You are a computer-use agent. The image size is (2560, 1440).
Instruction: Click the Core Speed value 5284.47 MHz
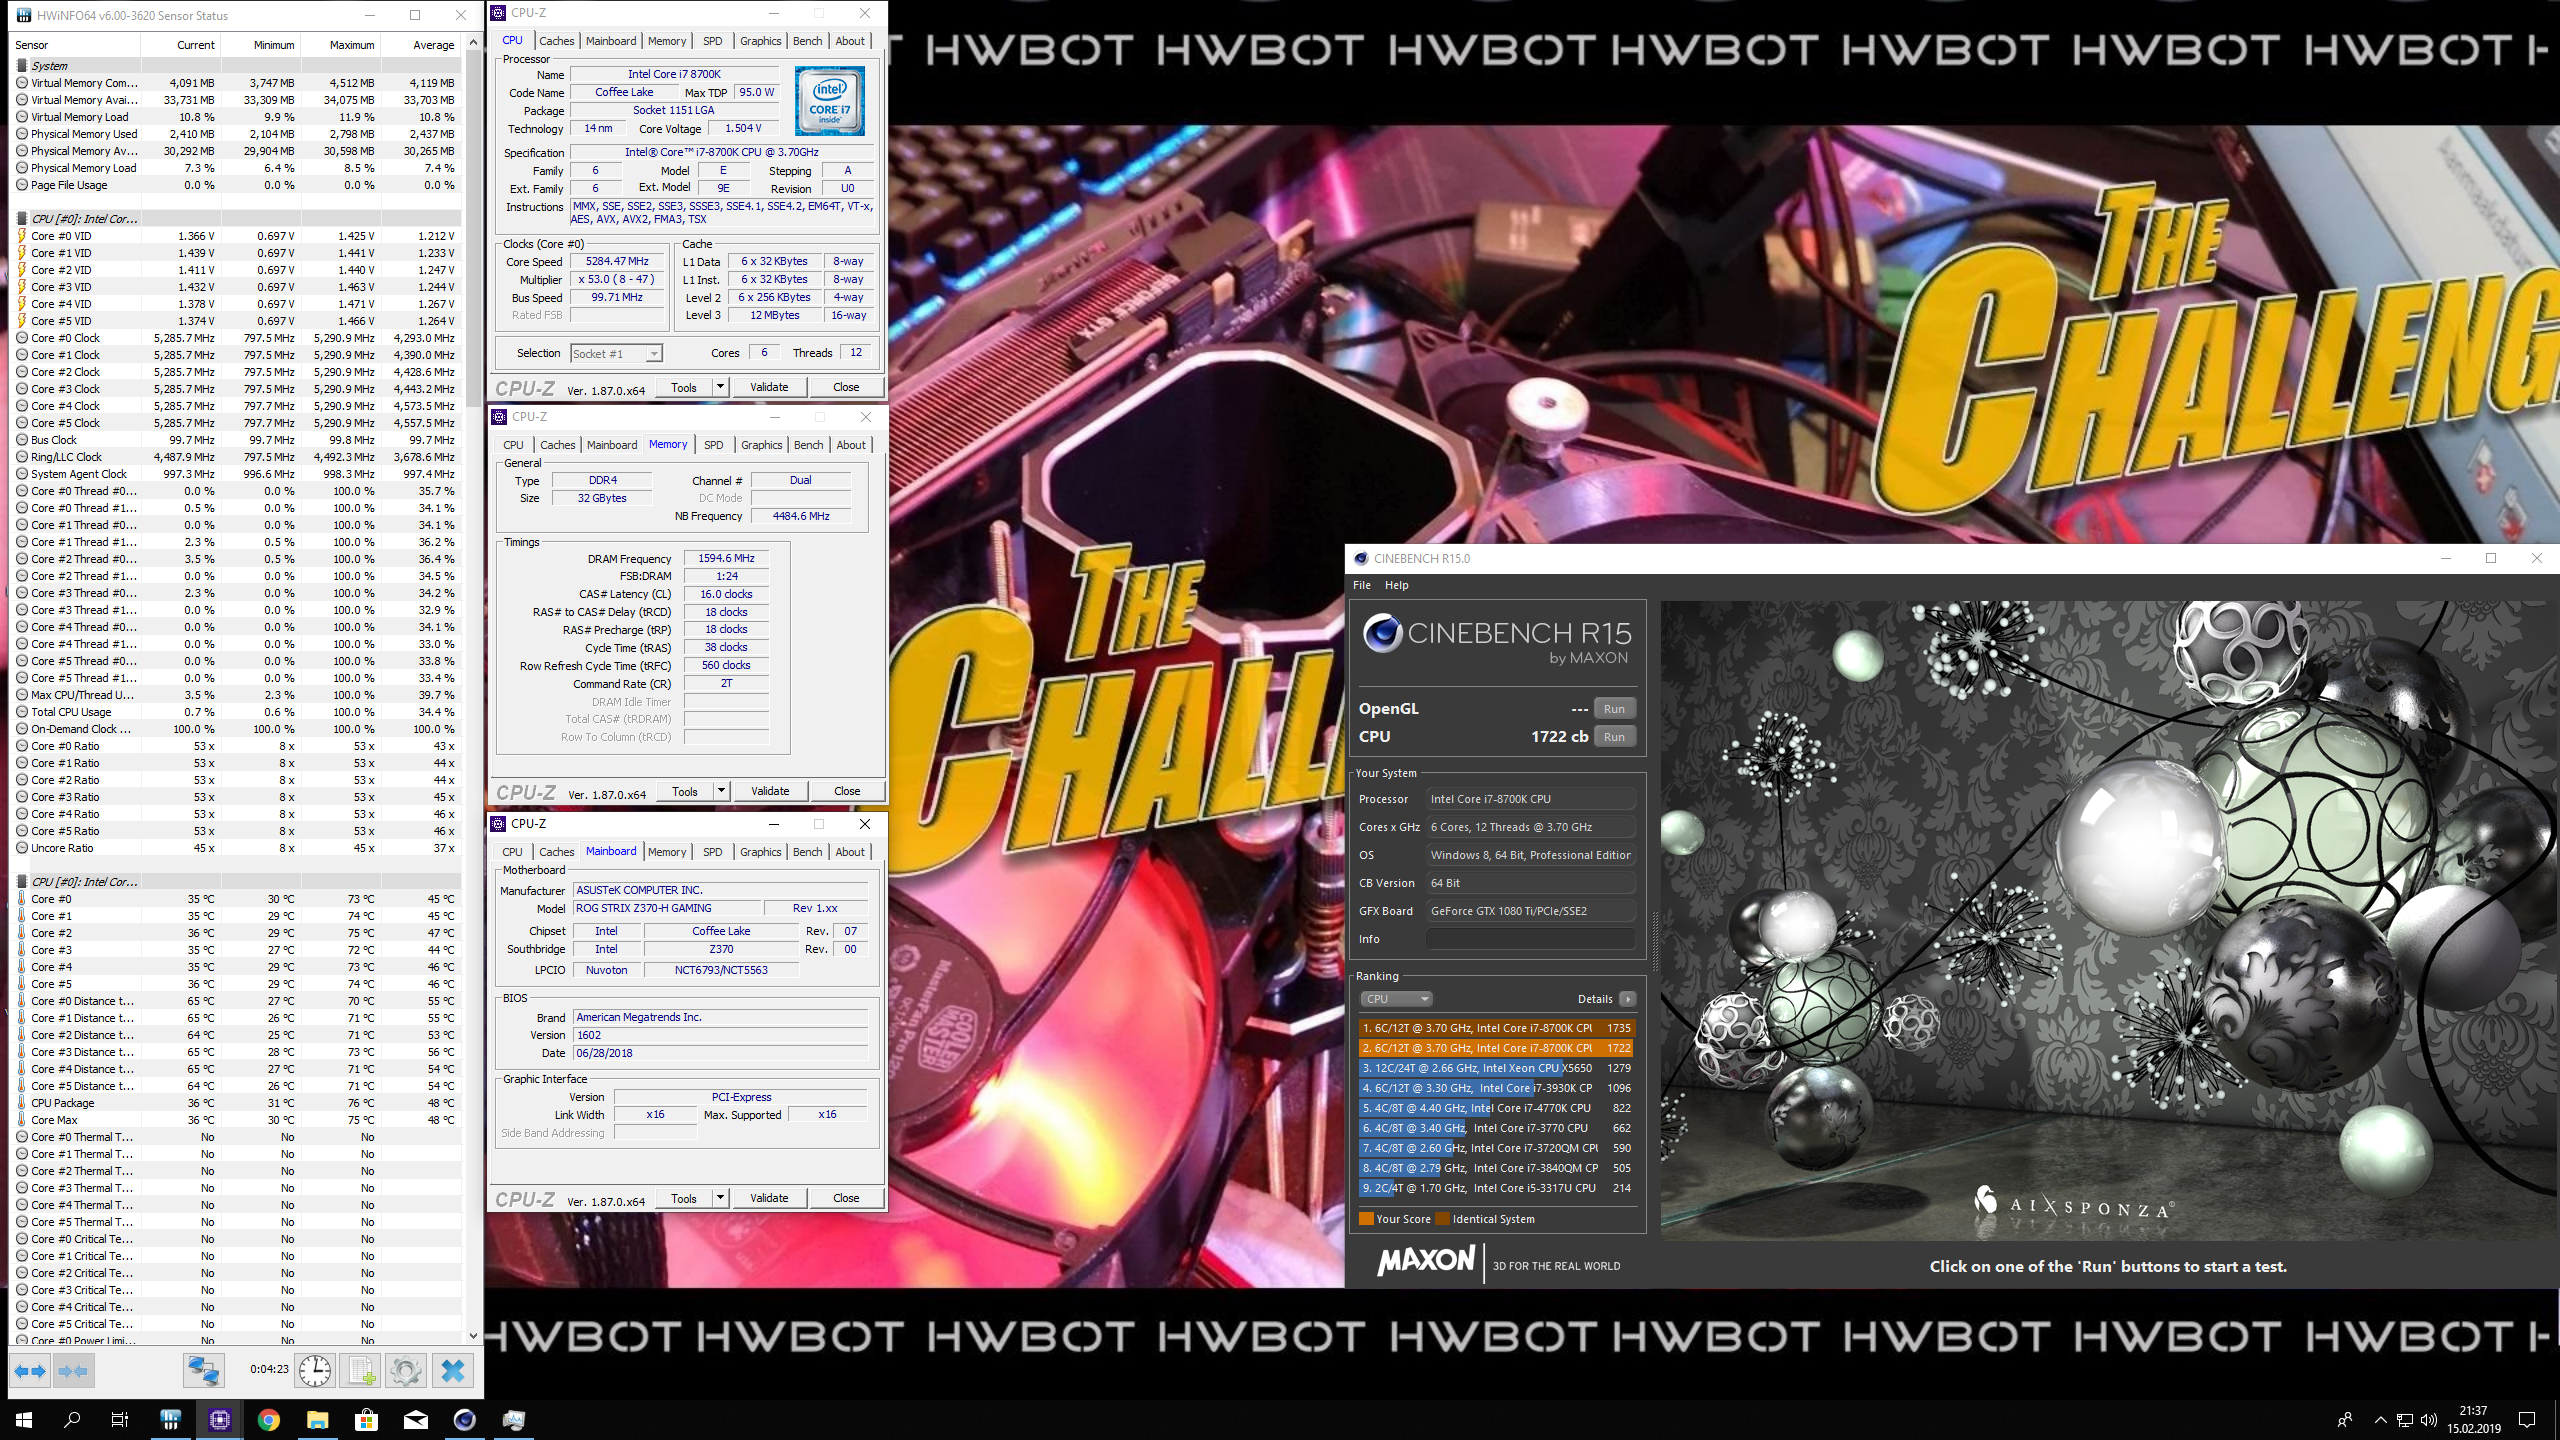(618, 262)
